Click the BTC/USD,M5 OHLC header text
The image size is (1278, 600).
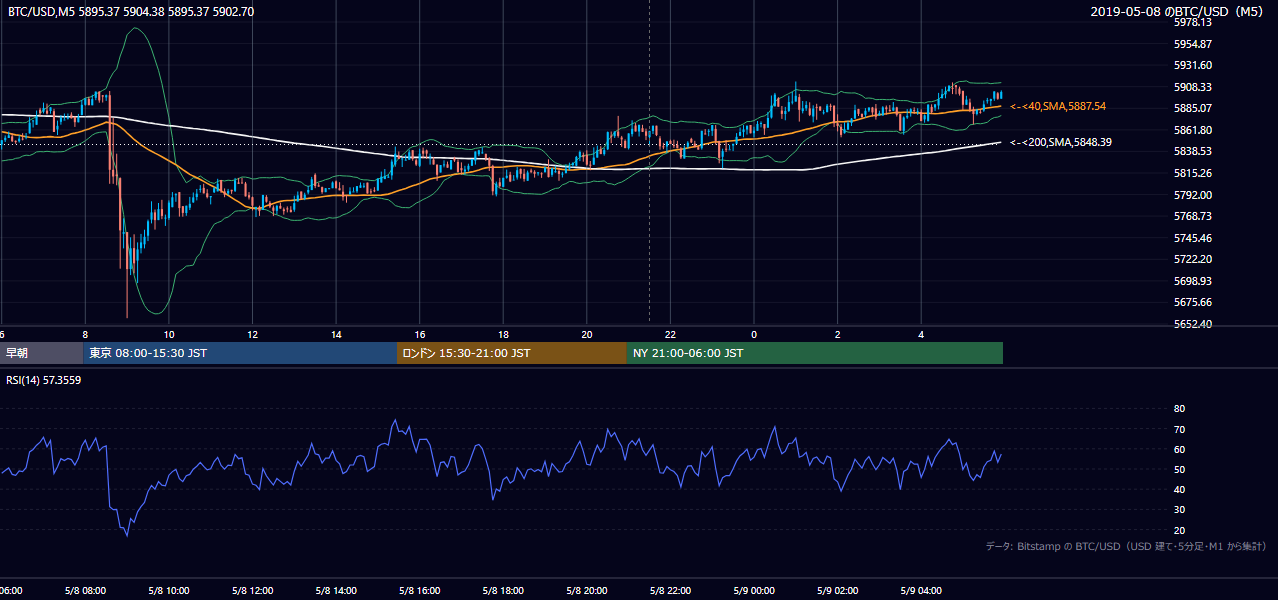131,11
